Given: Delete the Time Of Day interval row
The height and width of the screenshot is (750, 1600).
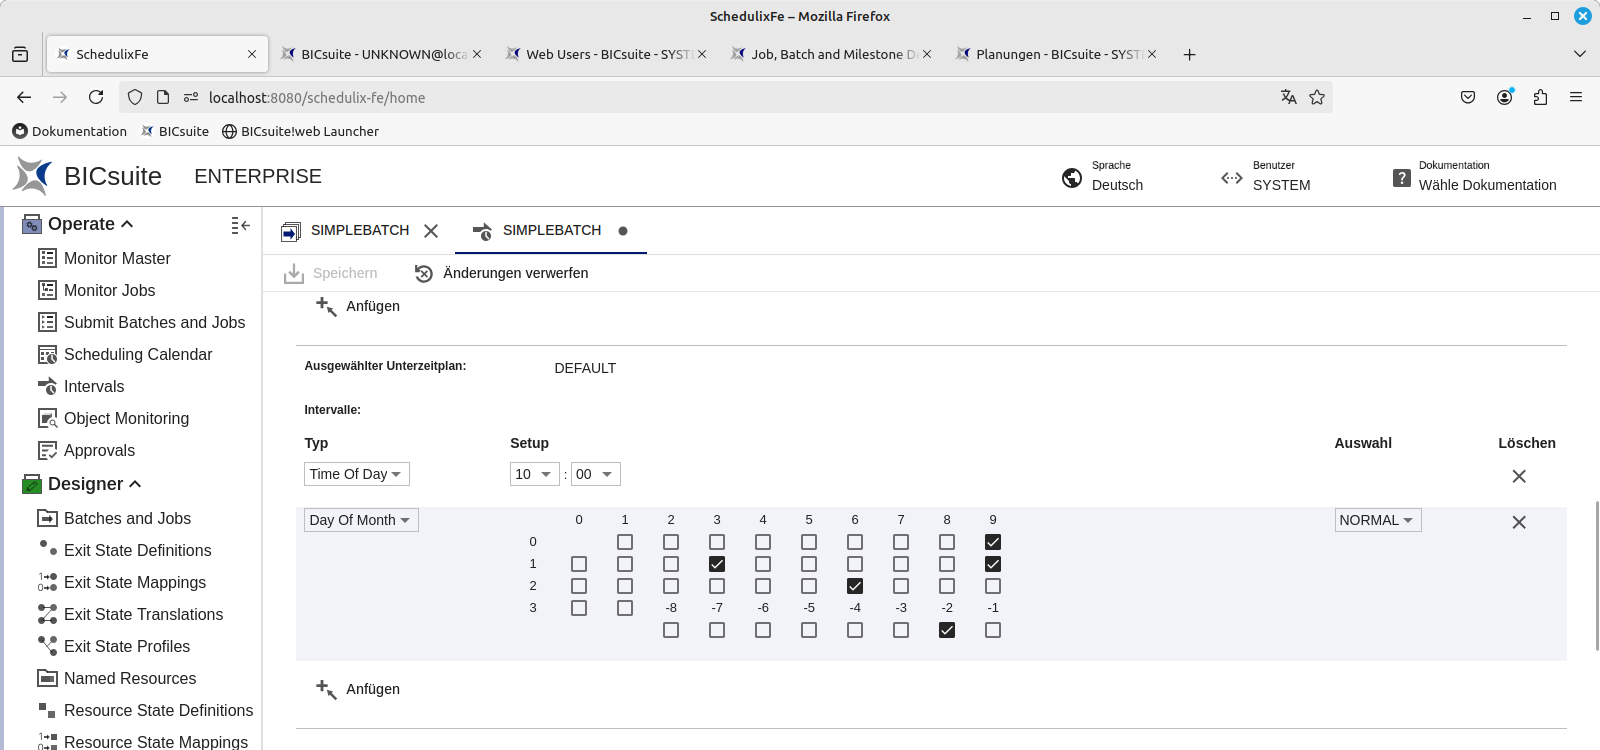Looking at the screenshot, I should click(x=1518, y=476).
